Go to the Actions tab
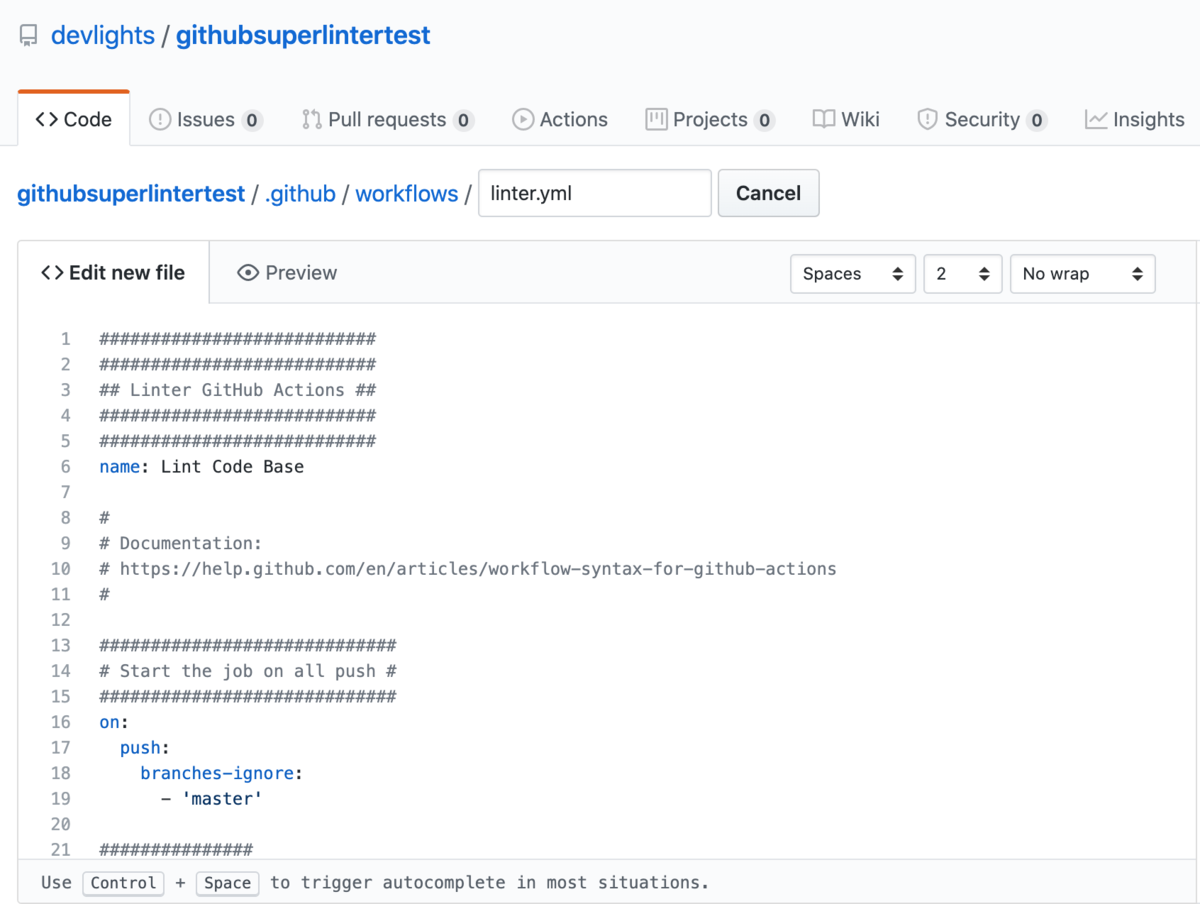The image size is (1200, 904). [560, 120]
